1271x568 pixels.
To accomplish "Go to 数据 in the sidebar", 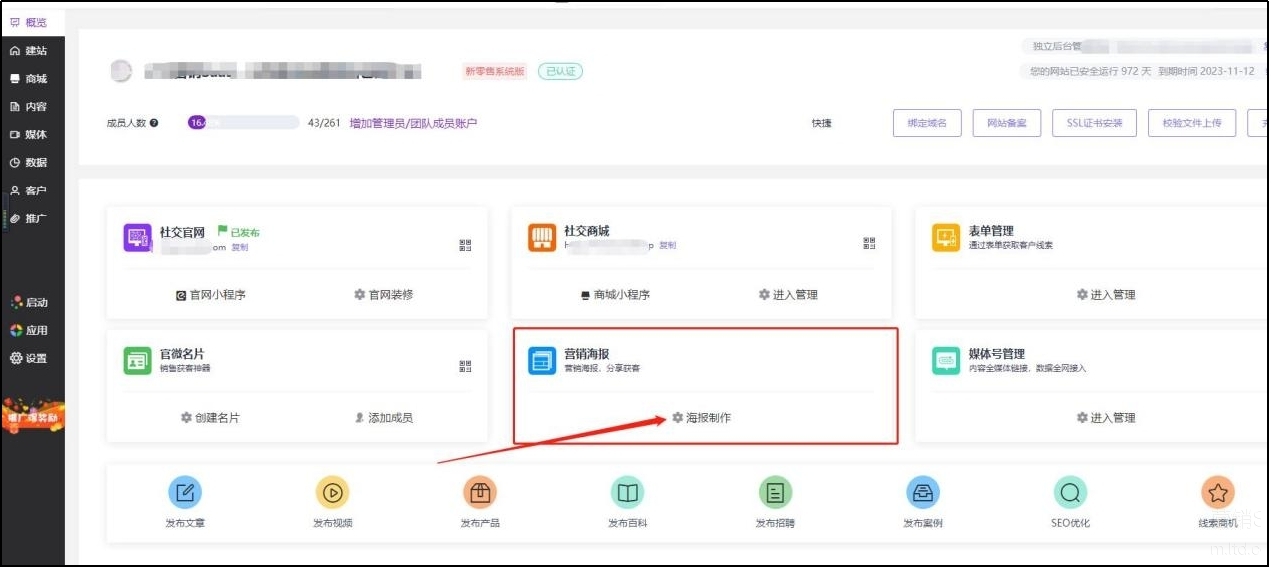I will 29,163.
